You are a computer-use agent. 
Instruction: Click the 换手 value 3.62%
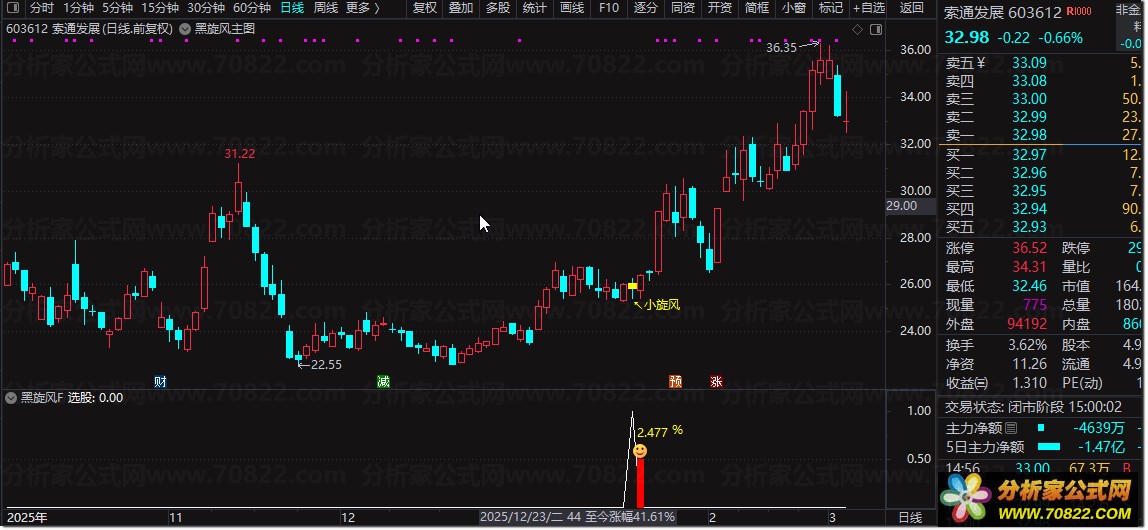click(1026, 345)
